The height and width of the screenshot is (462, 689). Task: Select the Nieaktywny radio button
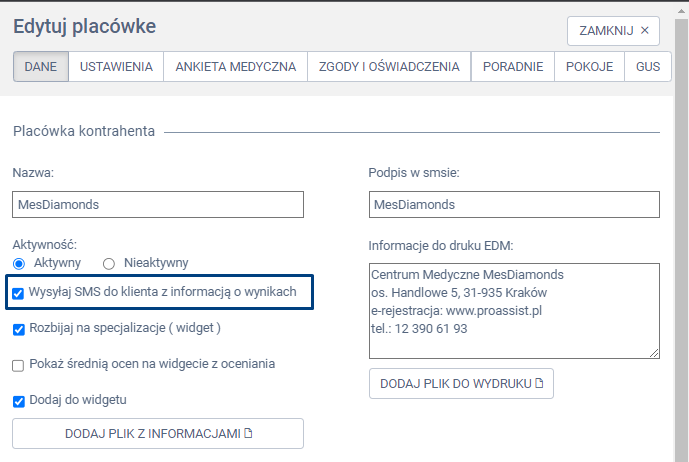[110, 263]
